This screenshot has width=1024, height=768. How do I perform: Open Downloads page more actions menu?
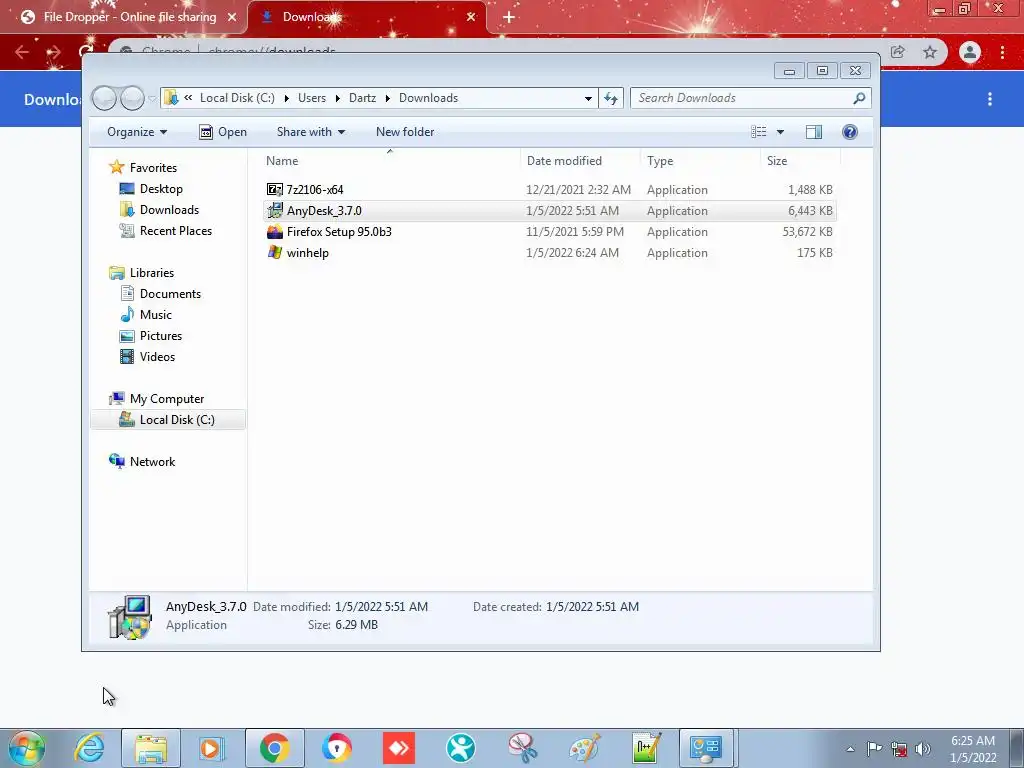(x=990, y=99)
